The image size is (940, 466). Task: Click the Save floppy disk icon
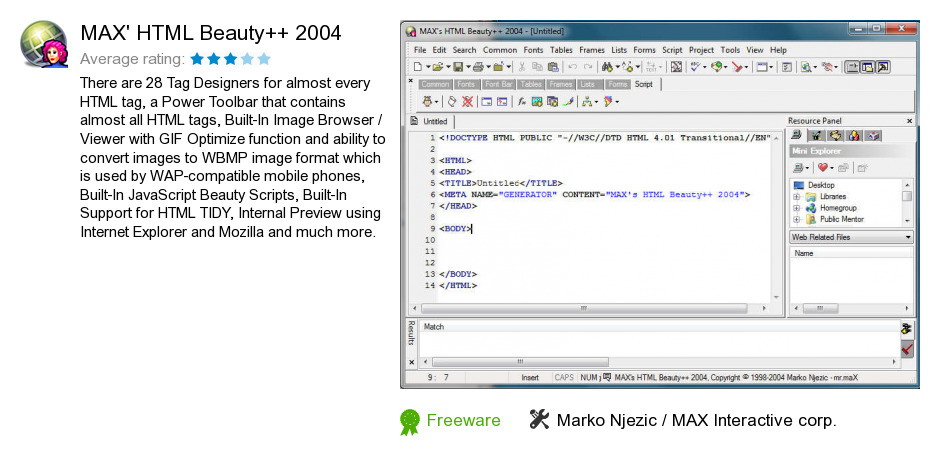coord(458,67)
